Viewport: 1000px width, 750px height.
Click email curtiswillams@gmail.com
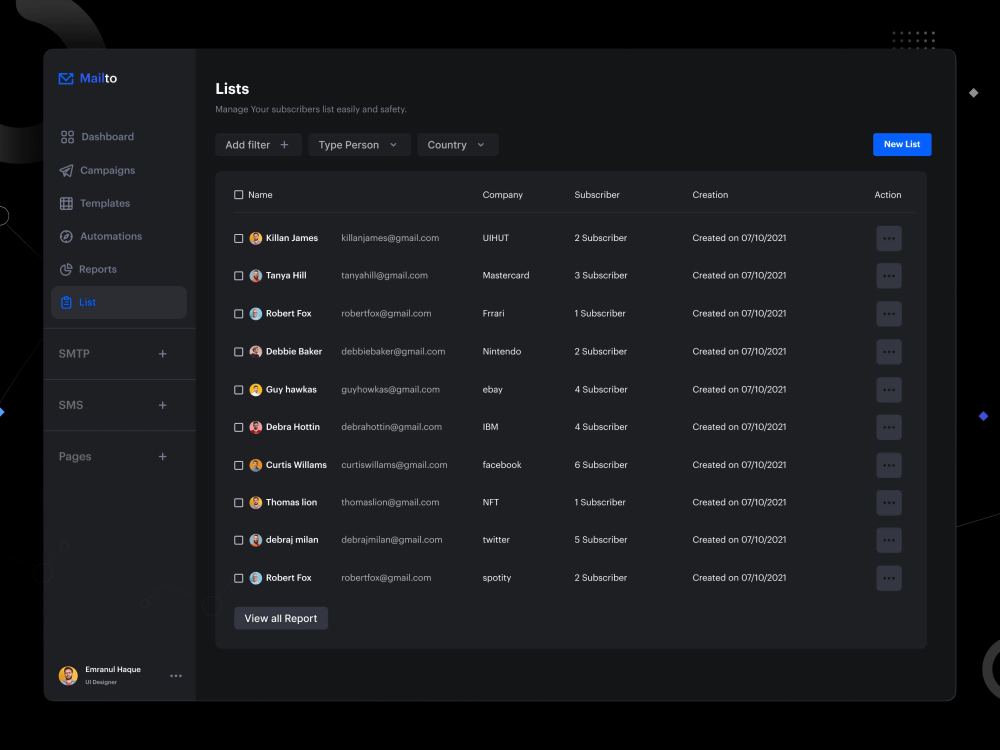[x=394, y=465]
